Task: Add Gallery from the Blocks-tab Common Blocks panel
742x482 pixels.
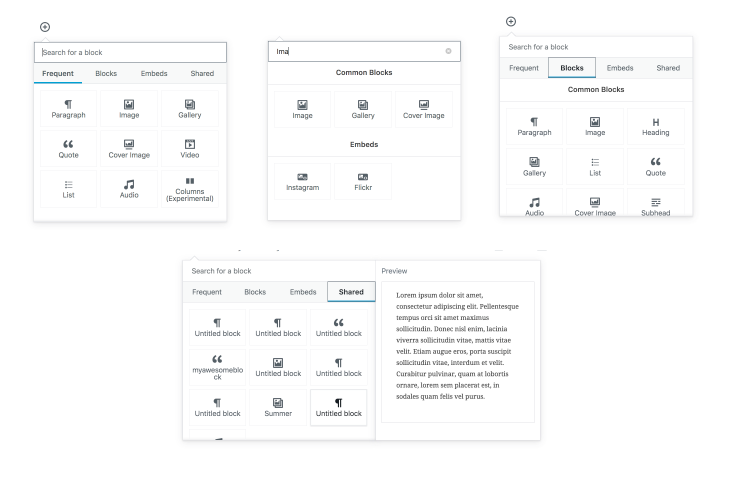Action: click(534, 167)
